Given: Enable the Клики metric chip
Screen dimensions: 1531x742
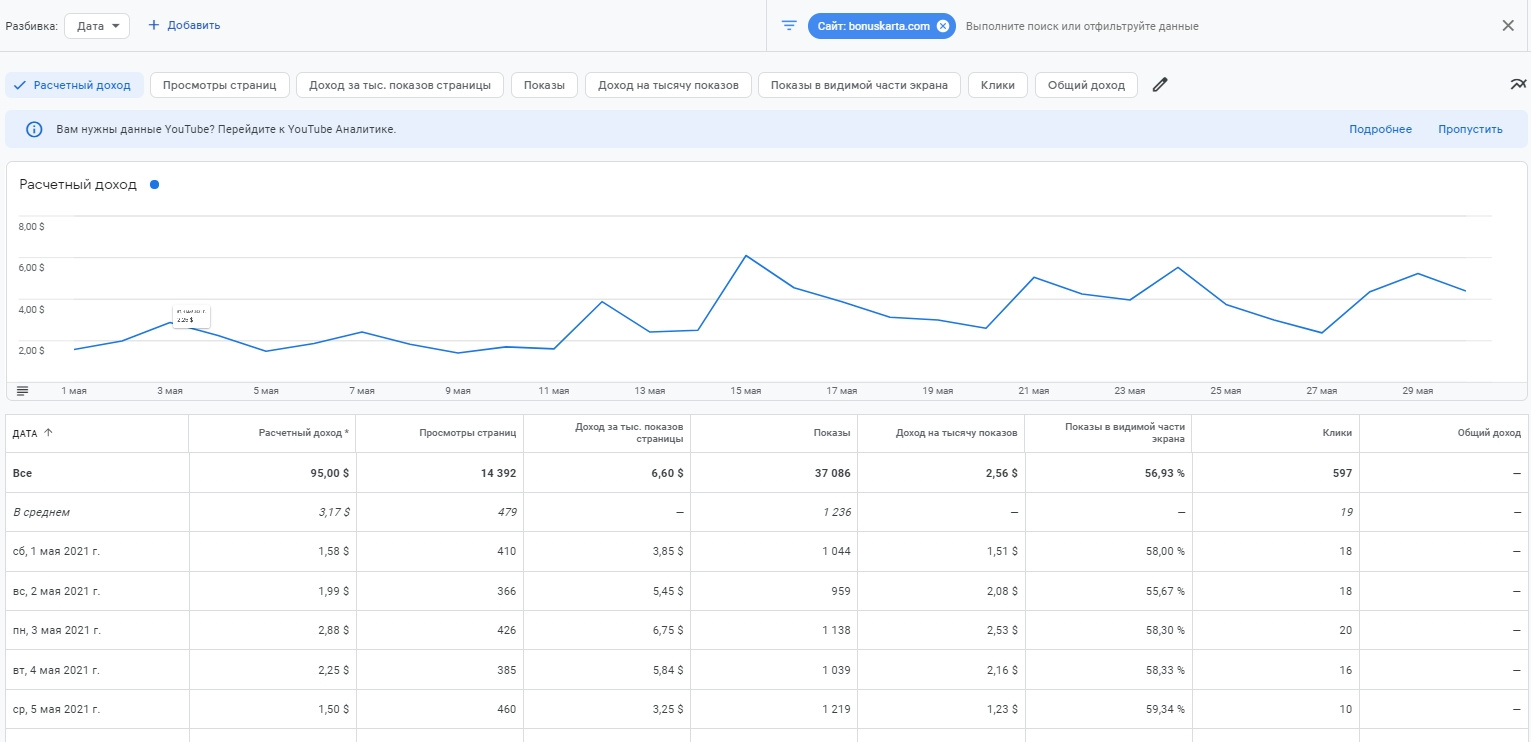Looking at the screenshot, I should [x=997, y=85].
